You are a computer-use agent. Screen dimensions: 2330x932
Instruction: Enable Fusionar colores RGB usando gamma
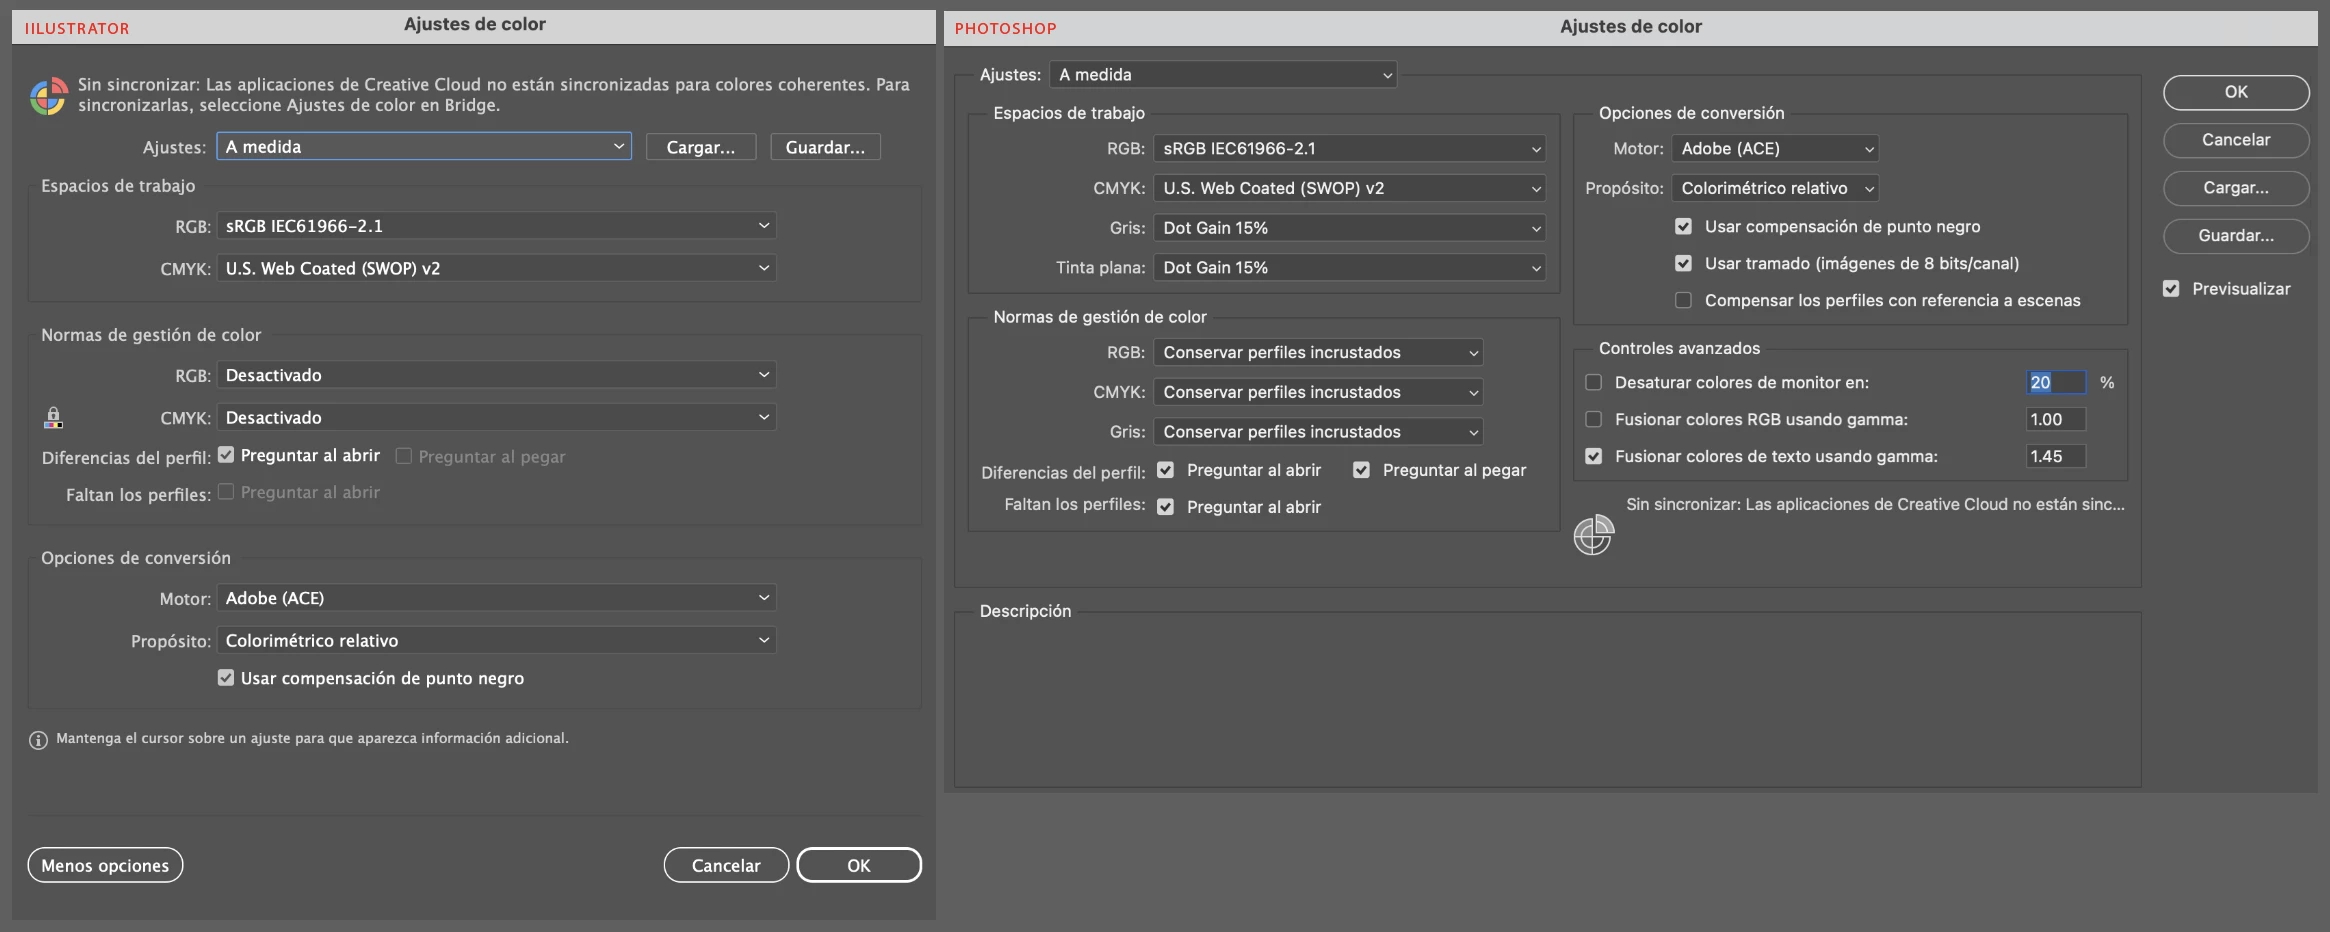(x=1594, y=420)
